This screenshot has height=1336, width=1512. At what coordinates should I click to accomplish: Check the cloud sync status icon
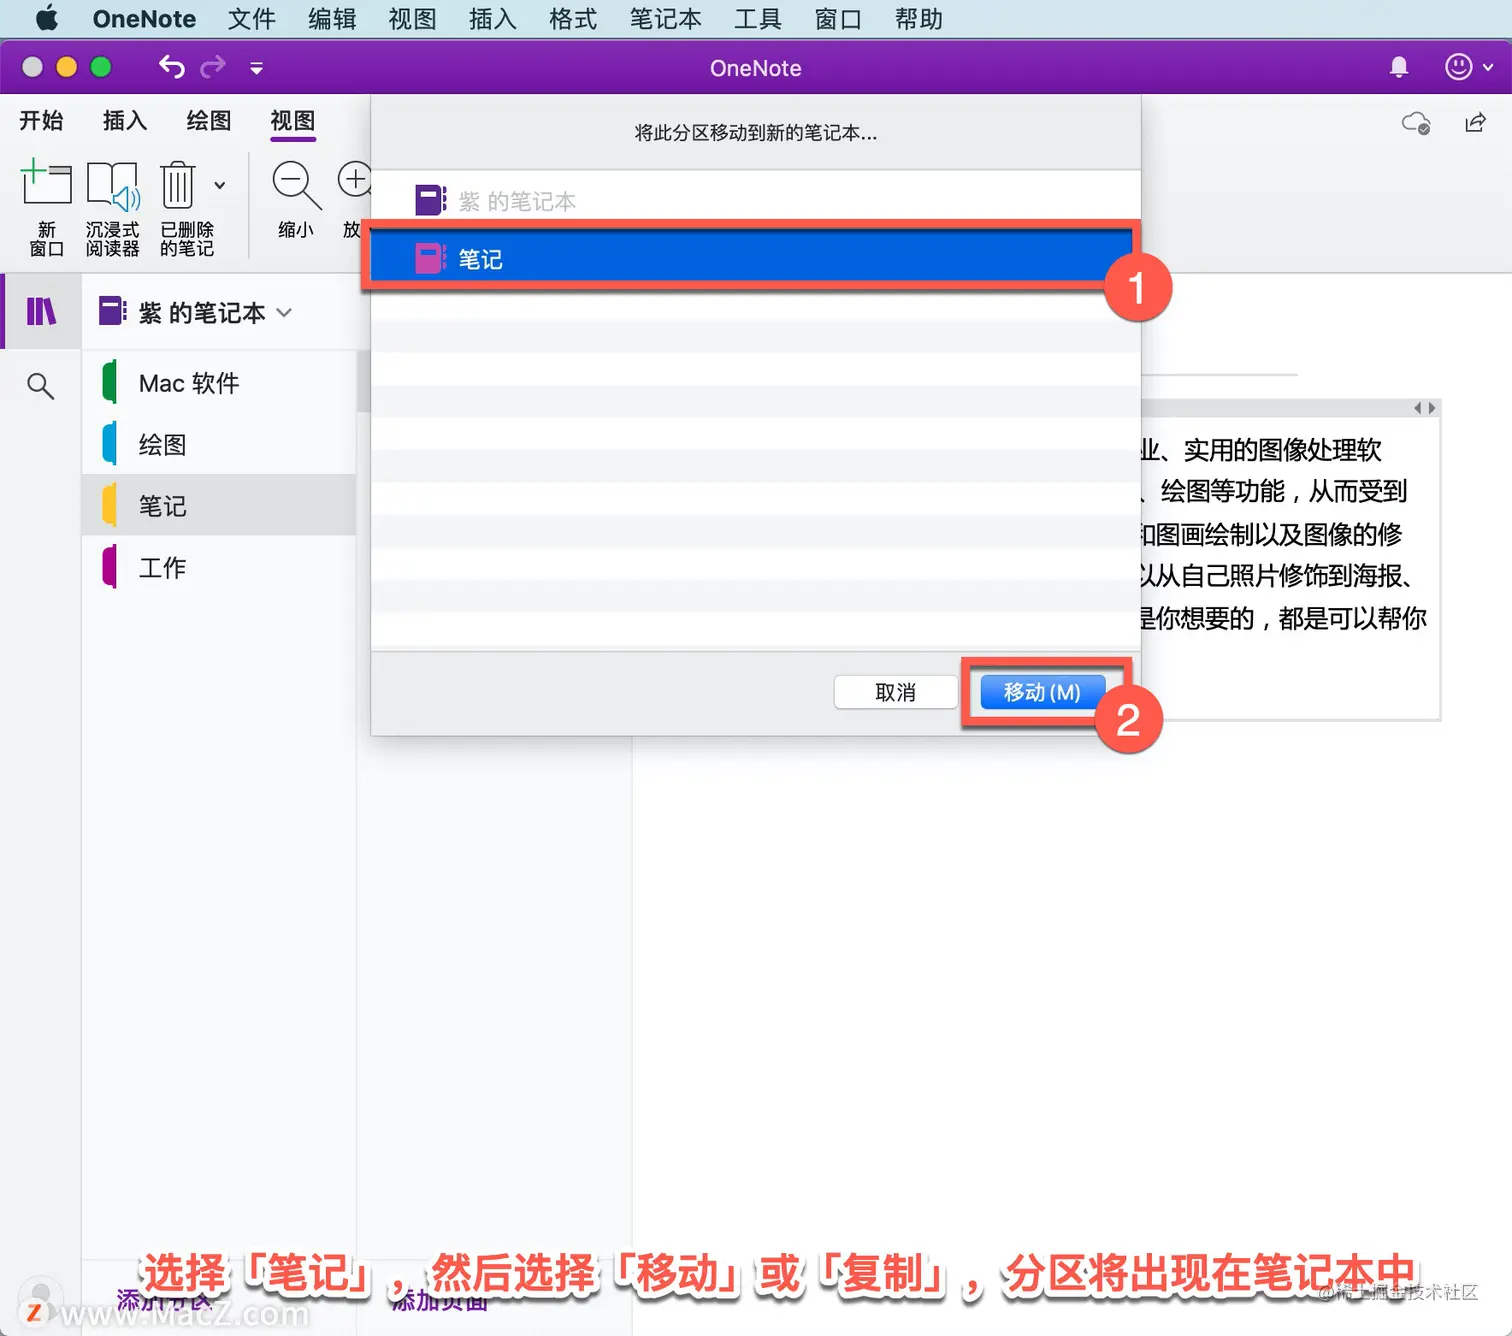(1416, 123)
